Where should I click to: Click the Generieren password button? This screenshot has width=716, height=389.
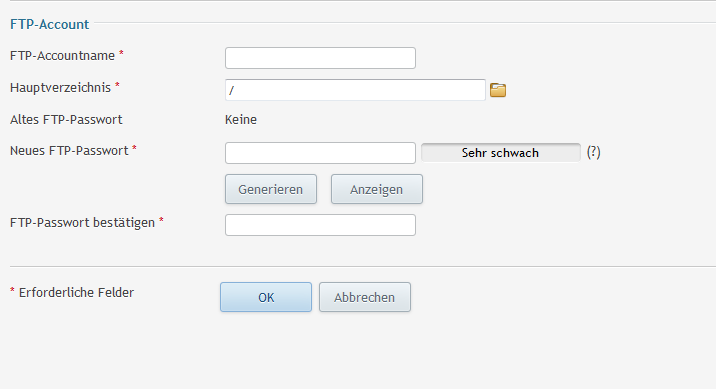coord(271,189)
